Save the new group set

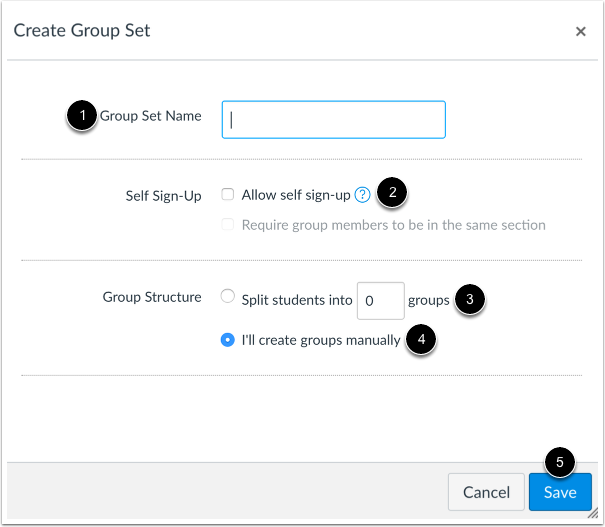coord(560,492)
